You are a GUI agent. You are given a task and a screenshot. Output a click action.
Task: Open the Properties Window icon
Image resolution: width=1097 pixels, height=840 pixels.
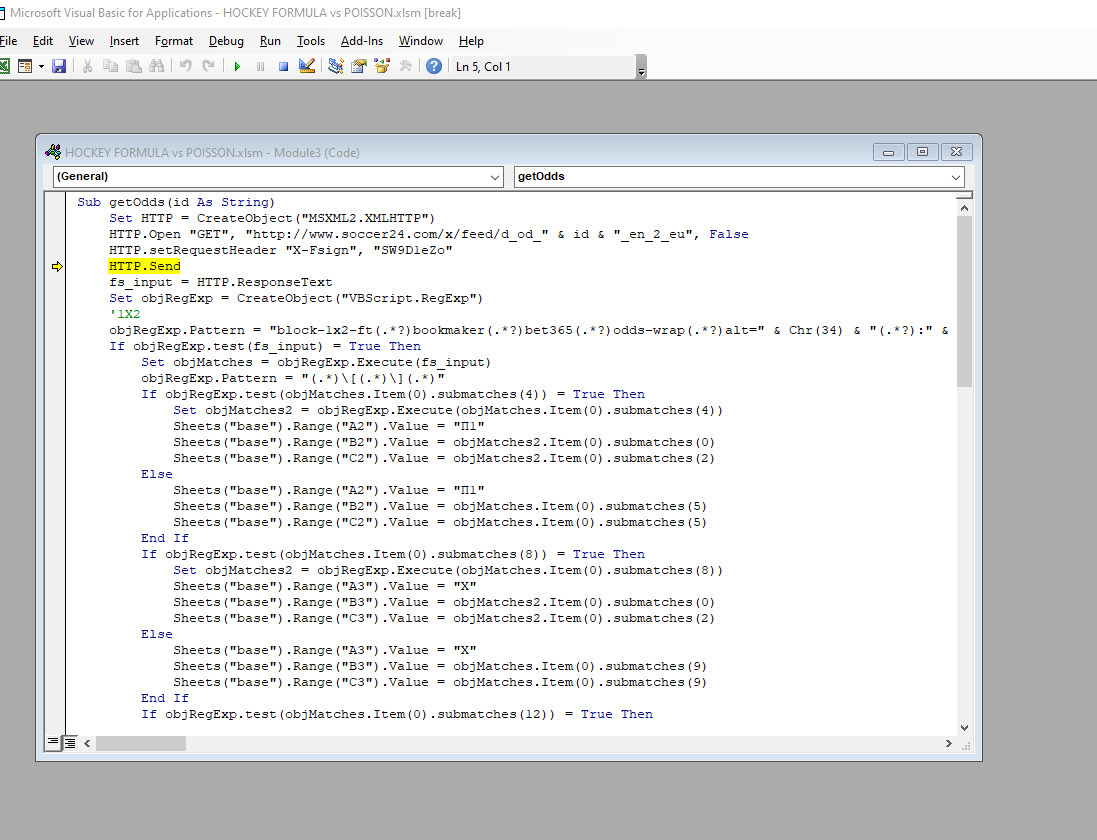tap(358, 67)
